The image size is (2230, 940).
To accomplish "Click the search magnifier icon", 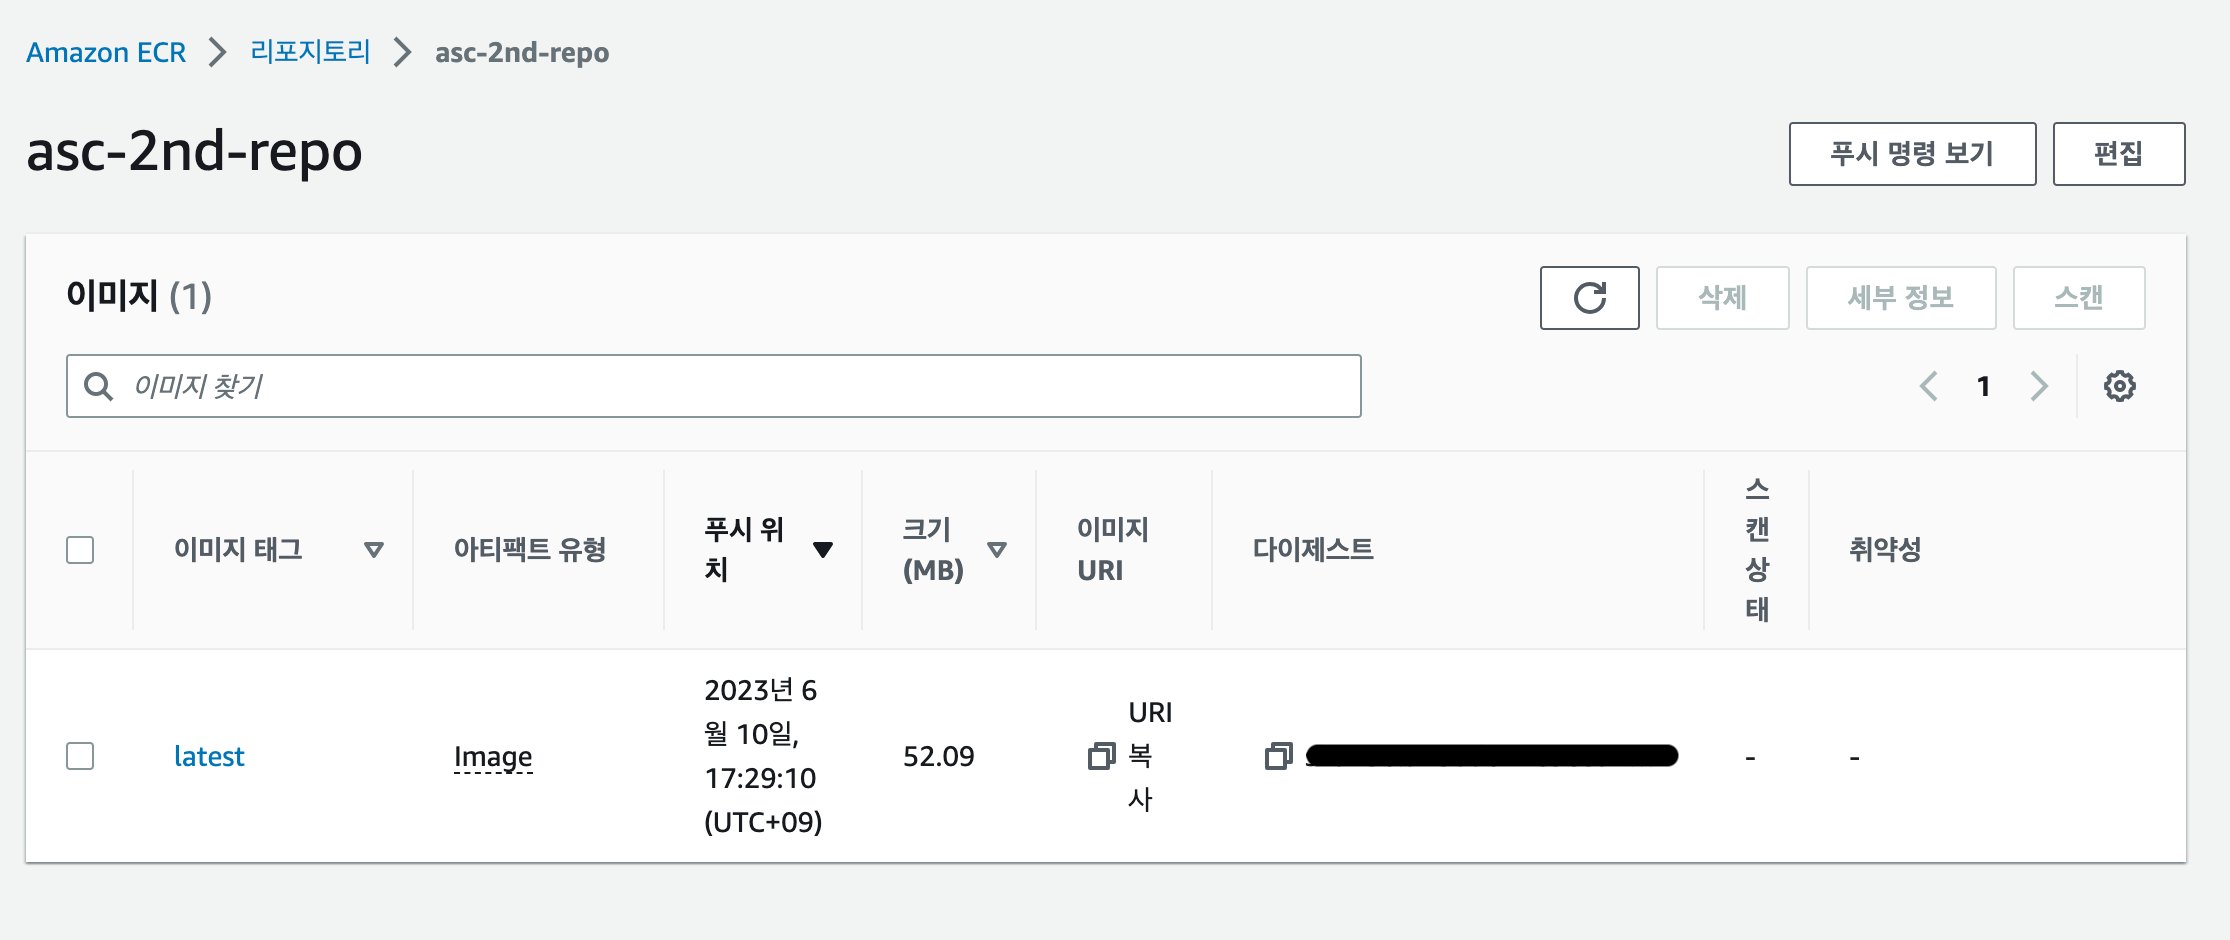I will coord(98,386).
